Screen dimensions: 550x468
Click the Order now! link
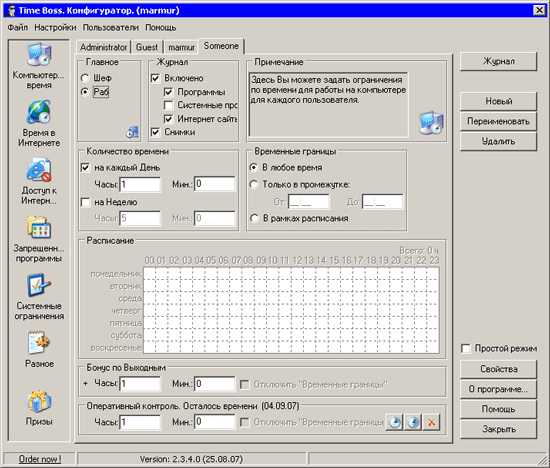(40, 459)
